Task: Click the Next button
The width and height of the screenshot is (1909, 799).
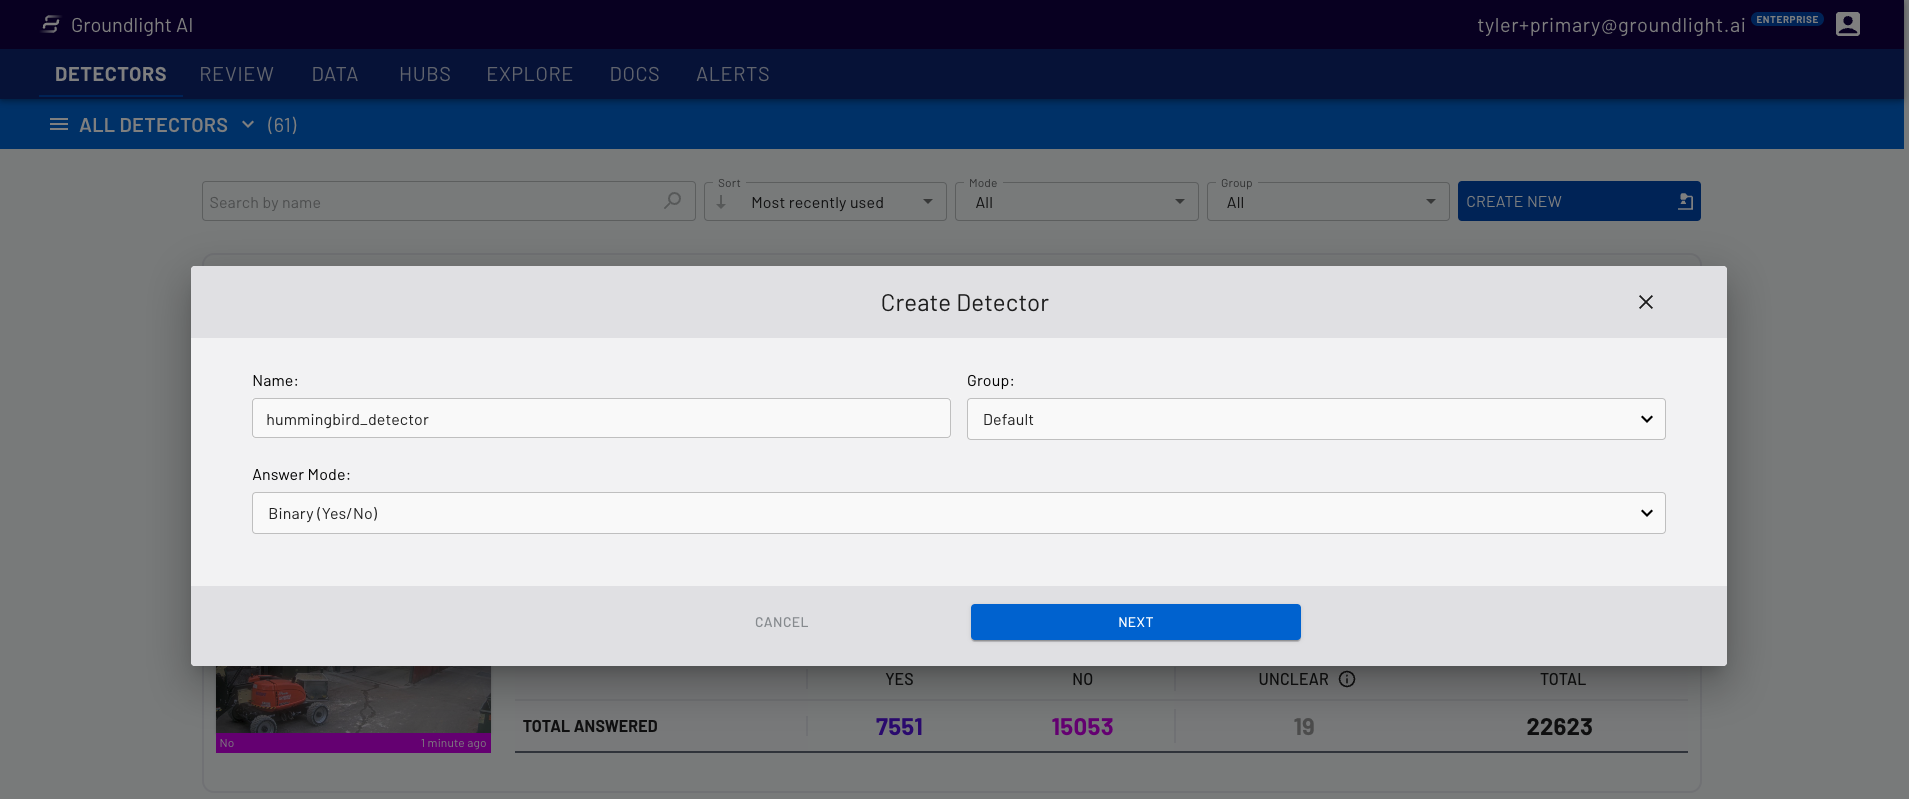Action: pyautogui.click(x=1135, y=622)
